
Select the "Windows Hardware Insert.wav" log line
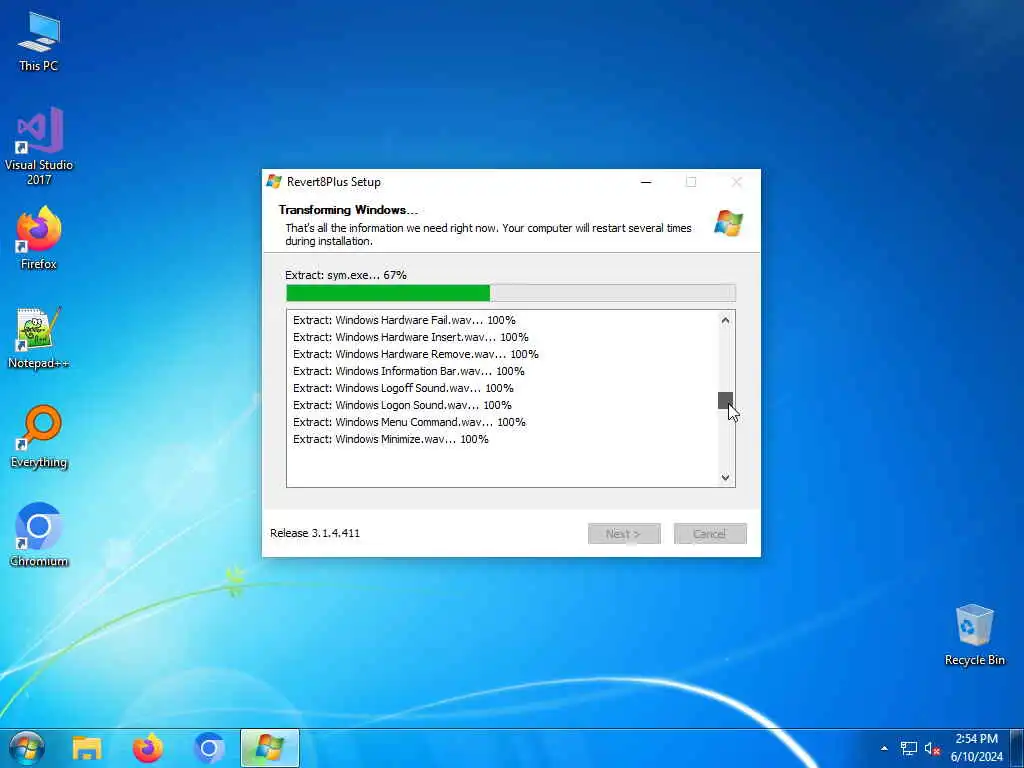tap(411, 337)
